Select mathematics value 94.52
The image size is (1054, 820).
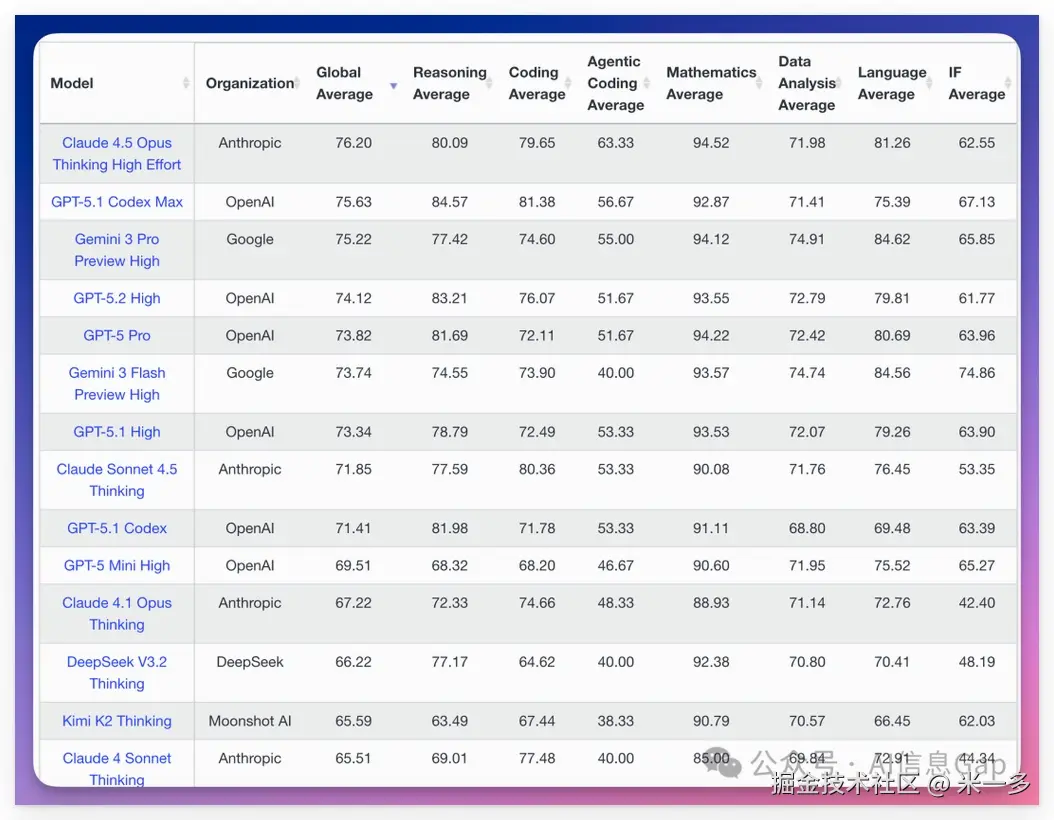click(x=711, y=142)
